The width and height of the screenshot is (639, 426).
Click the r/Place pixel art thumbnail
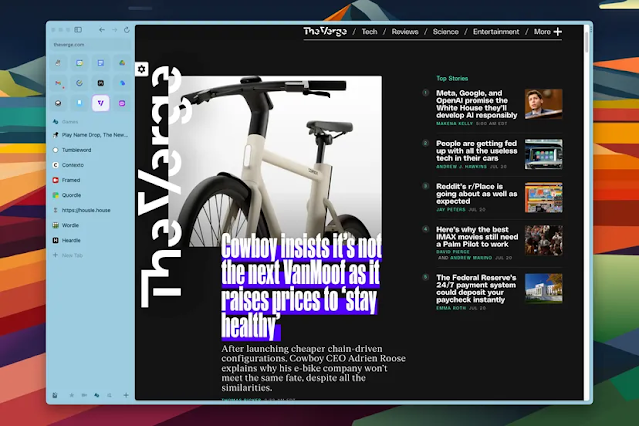click(544, 197)
